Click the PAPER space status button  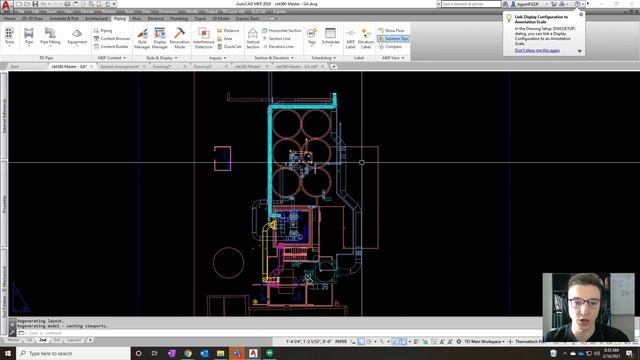point(341,341)
